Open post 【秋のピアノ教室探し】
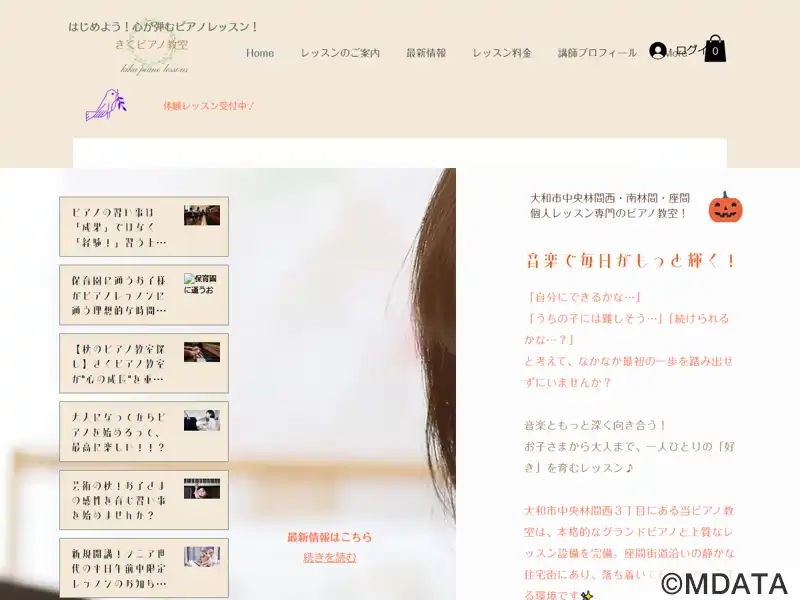This screenshot has width=800, height=600. coord(119,364)
